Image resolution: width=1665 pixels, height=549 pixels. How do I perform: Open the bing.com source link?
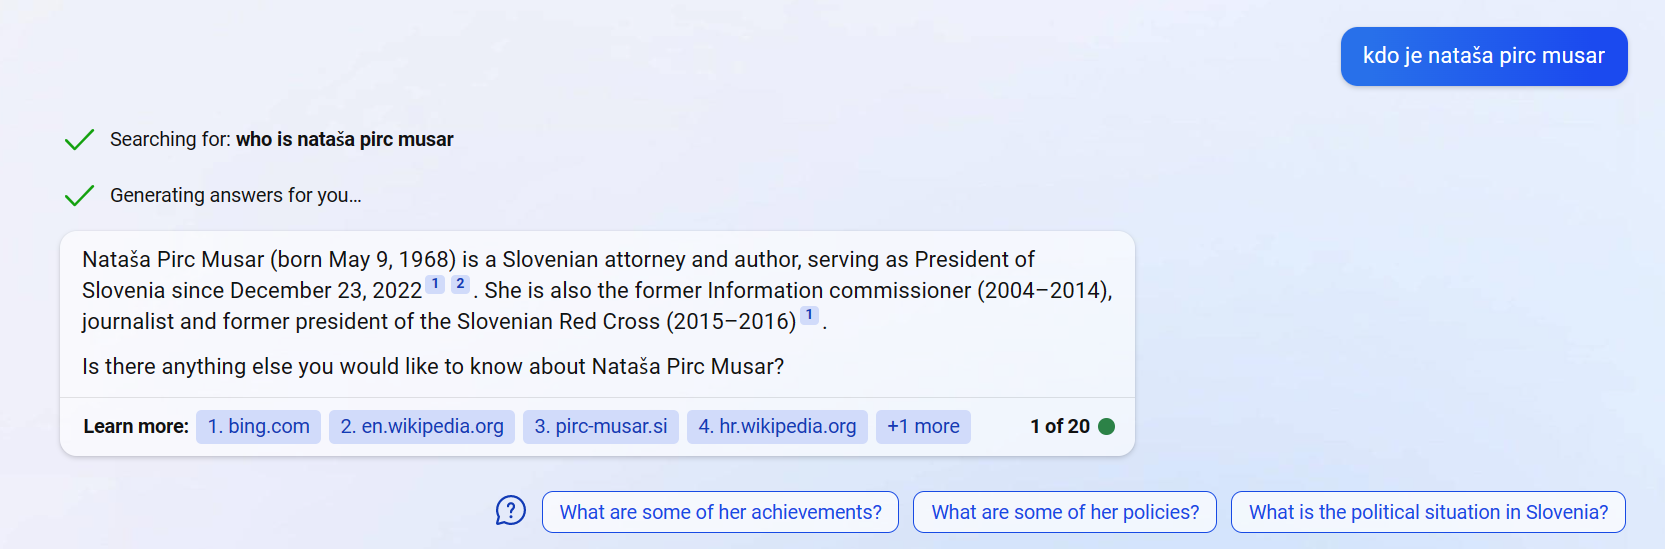click(258, 426)
